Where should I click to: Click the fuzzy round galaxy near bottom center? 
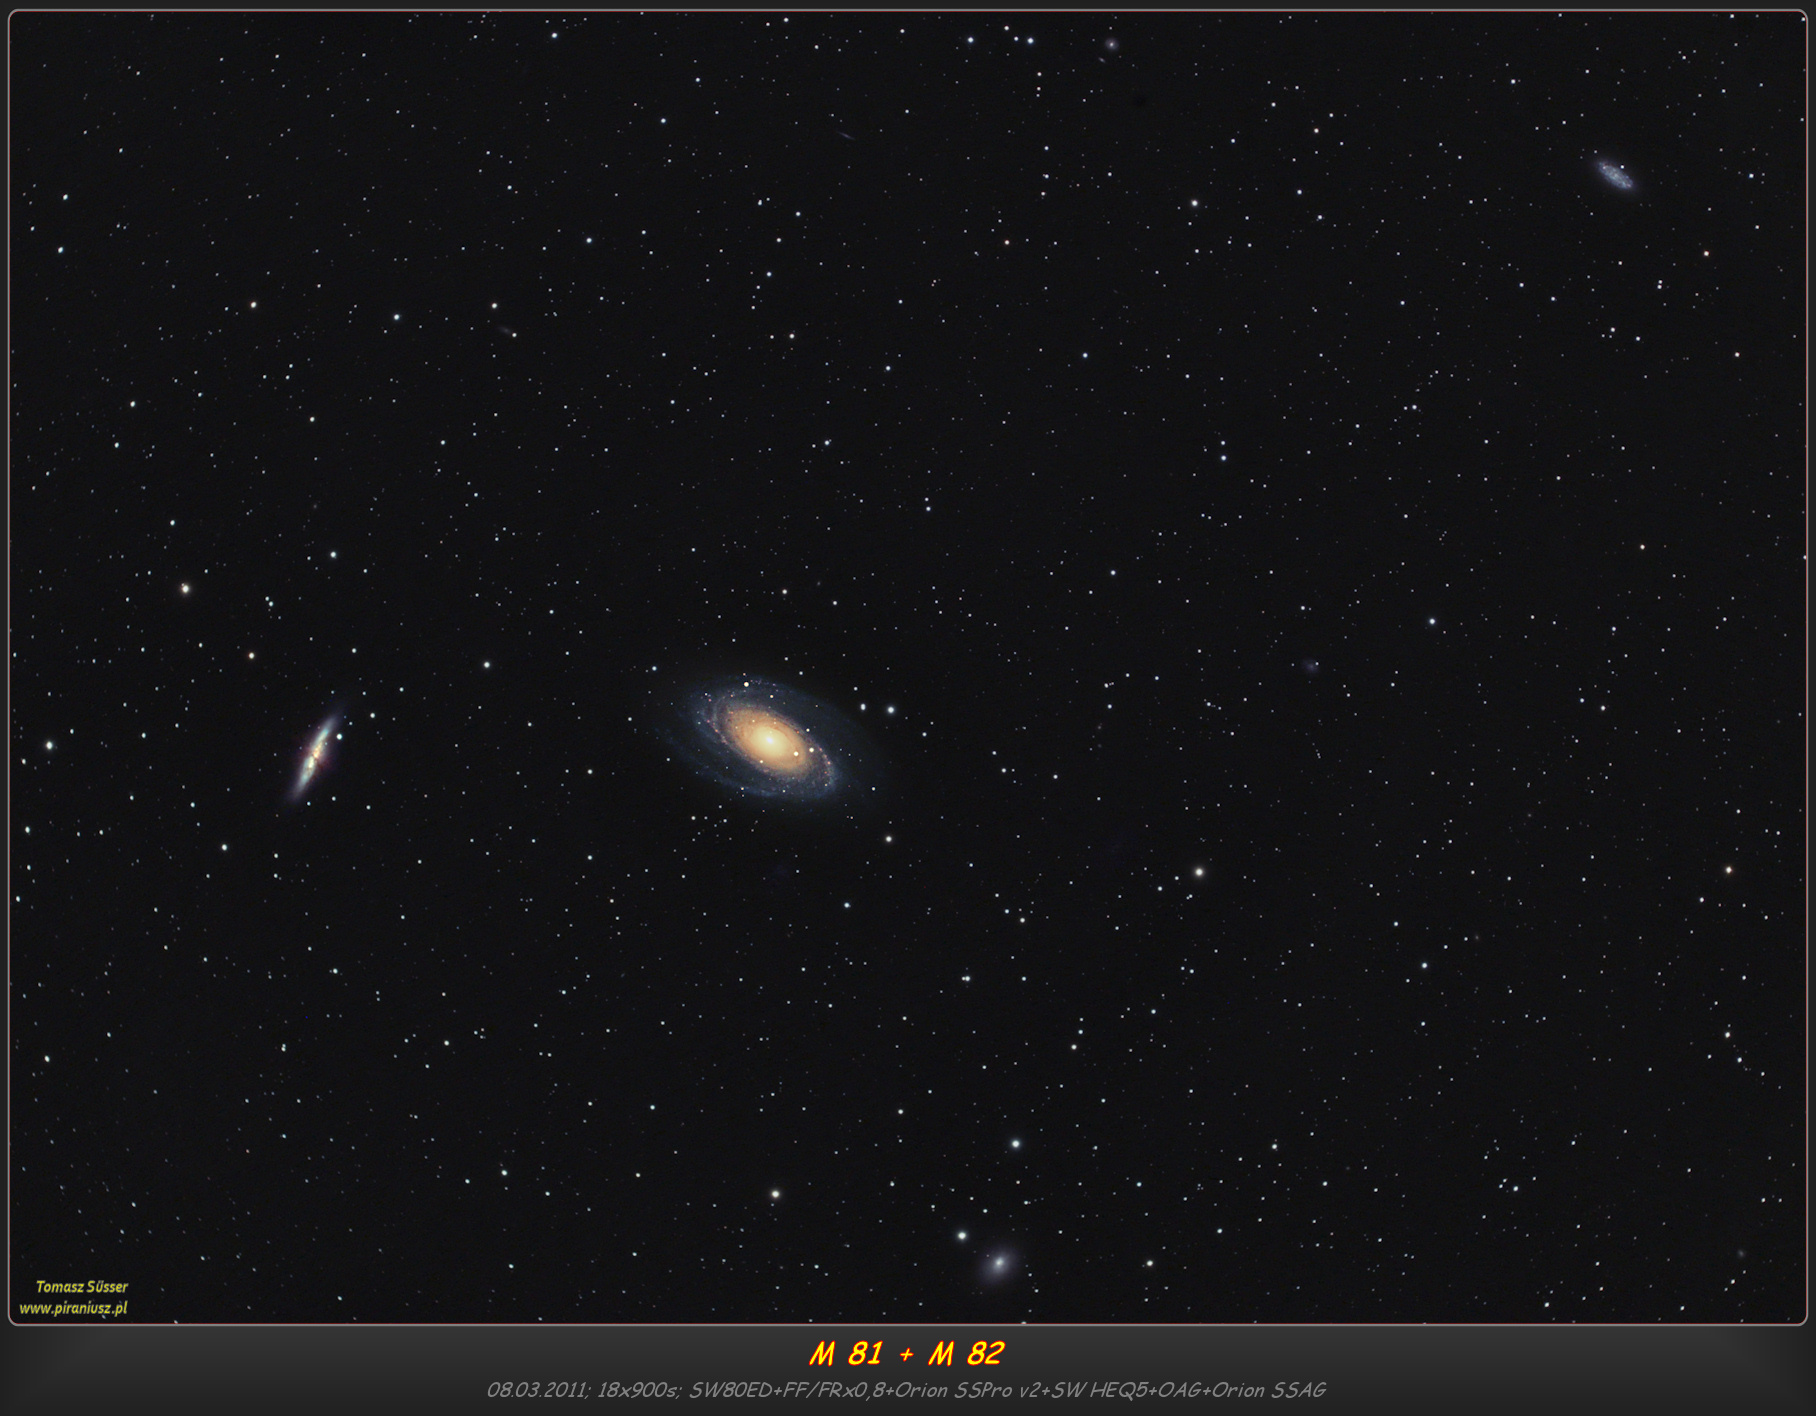click(998, 1264)
